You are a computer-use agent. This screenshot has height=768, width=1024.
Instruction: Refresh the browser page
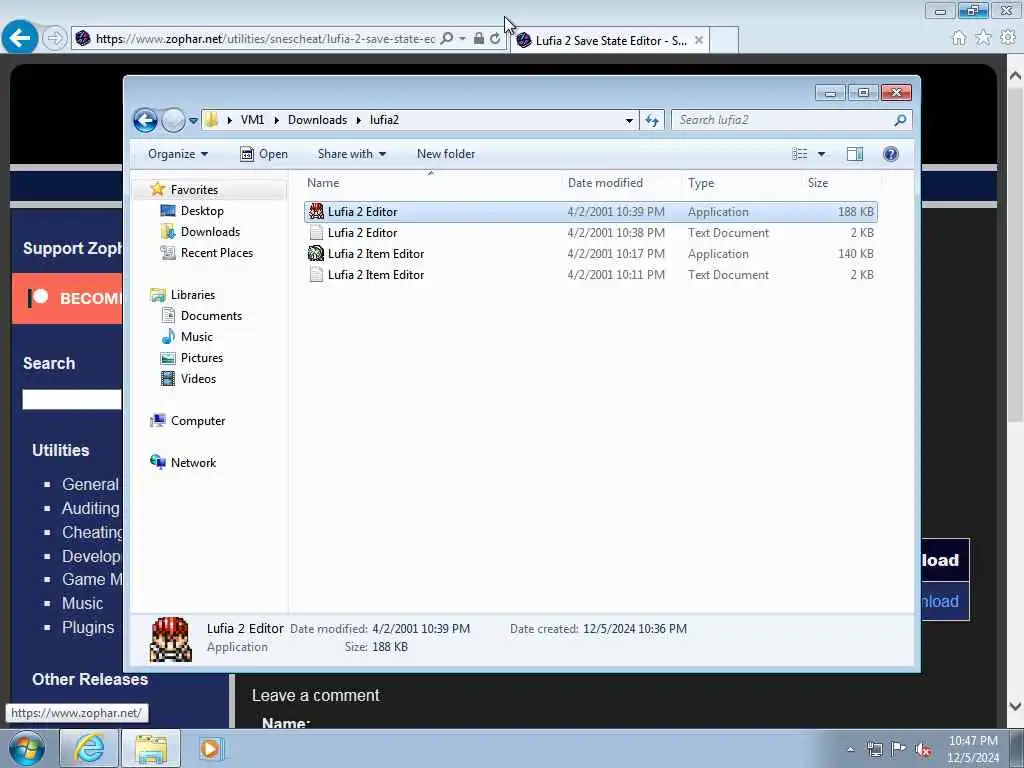coord(496,39)
